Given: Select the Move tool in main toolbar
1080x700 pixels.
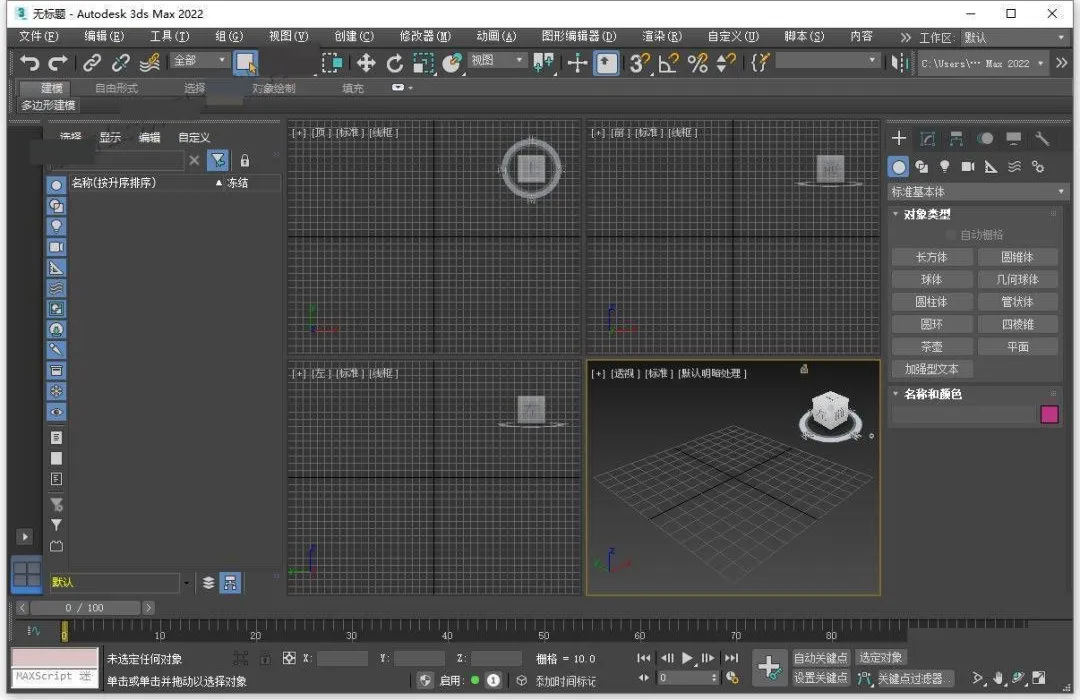Looking at the screenshot, I should coord(366,63).
